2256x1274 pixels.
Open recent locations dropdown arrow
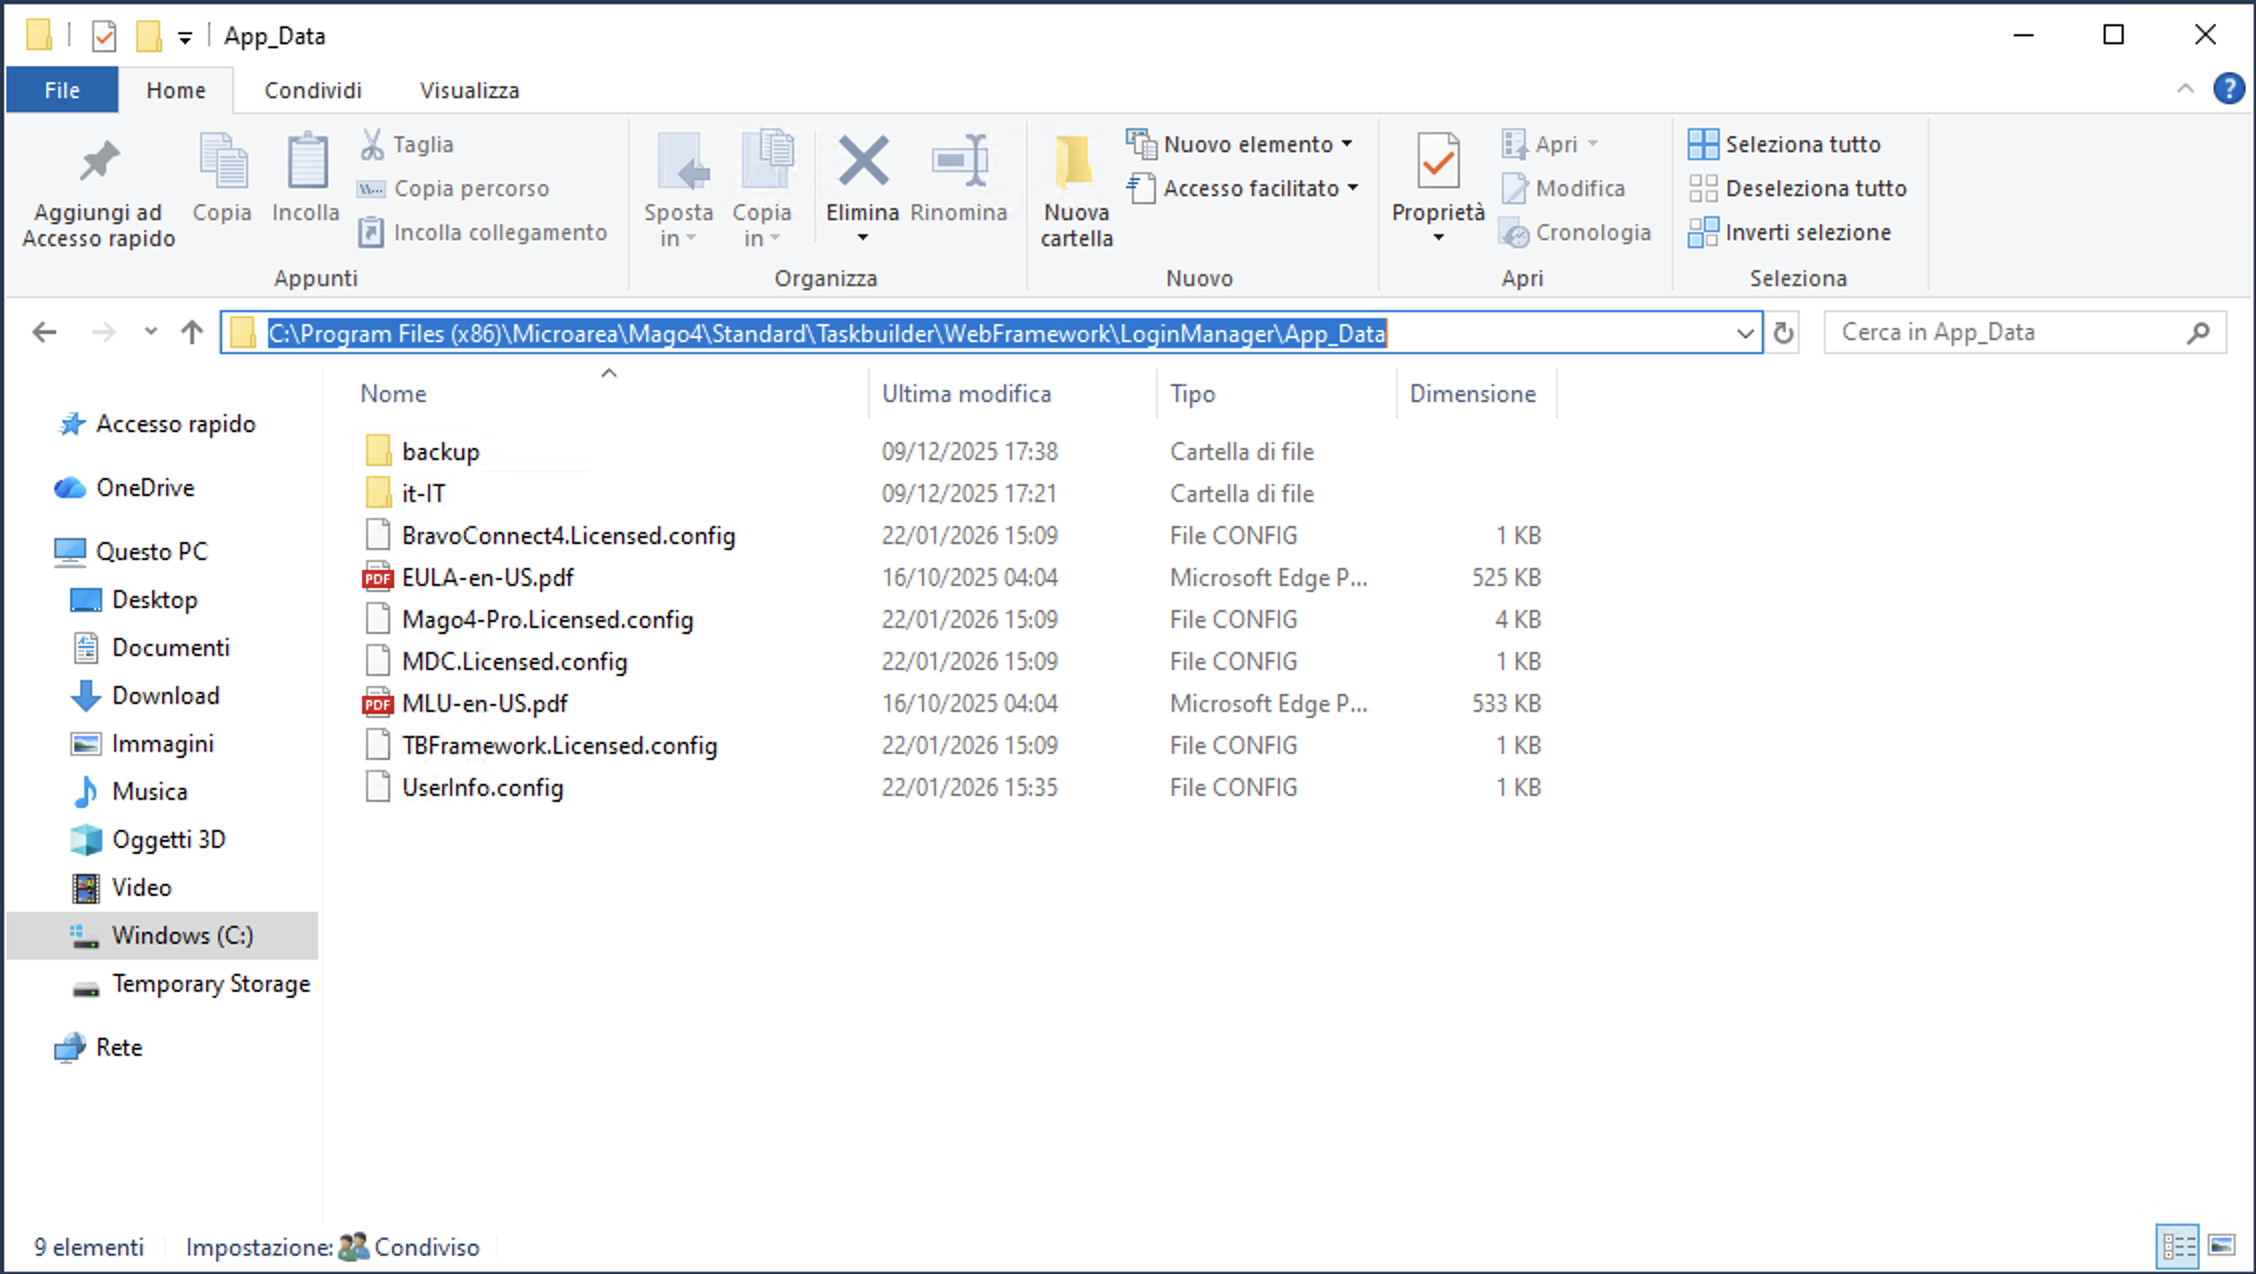(x=150, y=331)
